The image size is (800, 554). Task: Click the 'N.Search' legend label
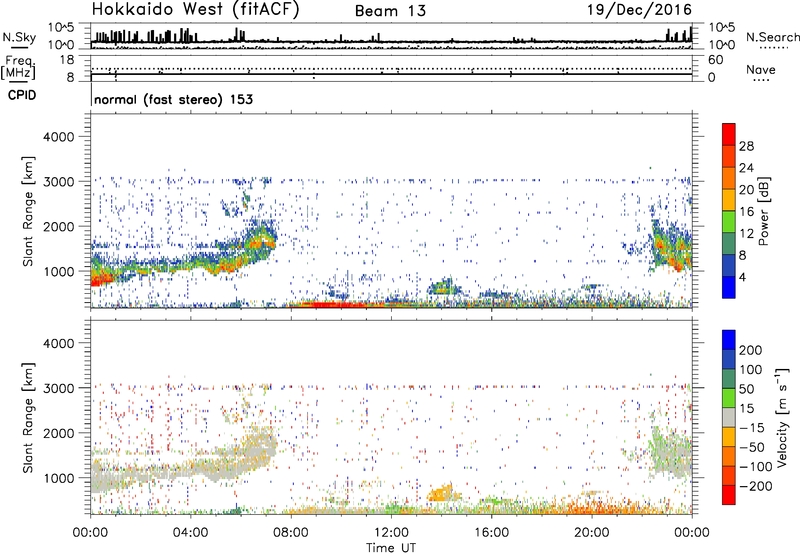(772, 37)
